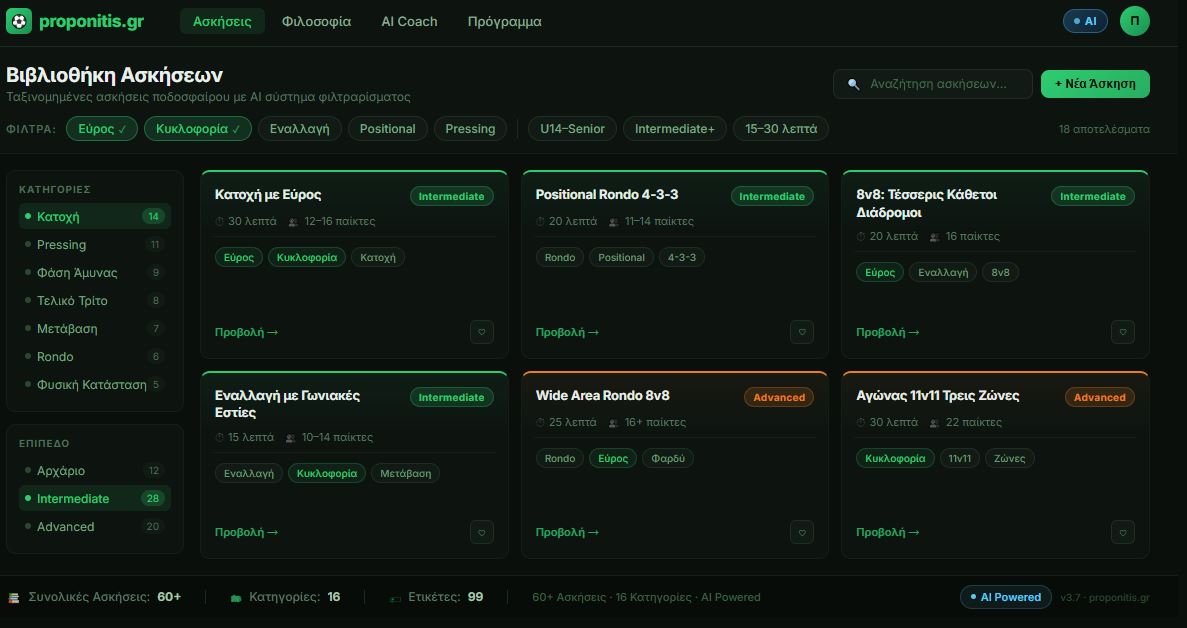1187x628 pixels.
Task: Click the proponitis.gr soccer ball logo
Action: coord(19,21)
